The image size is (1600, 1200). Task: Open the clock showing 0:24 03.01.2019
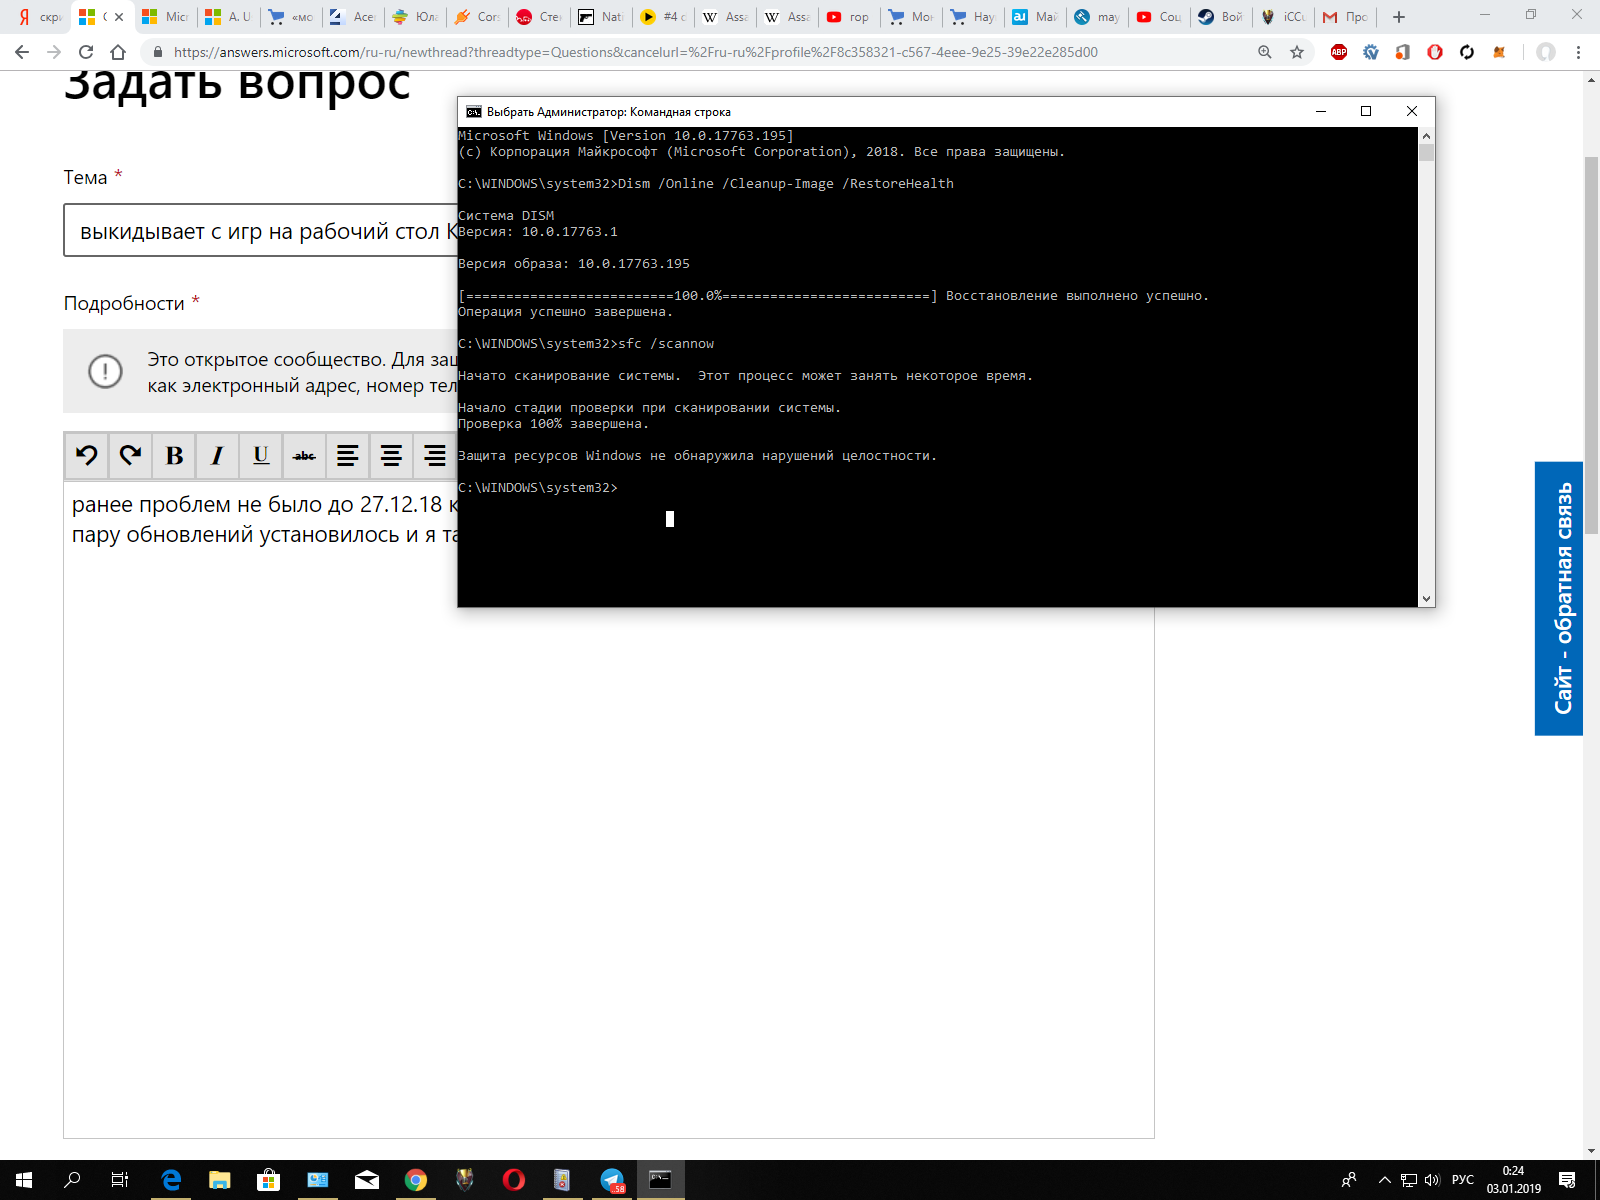[1513, 1180]
